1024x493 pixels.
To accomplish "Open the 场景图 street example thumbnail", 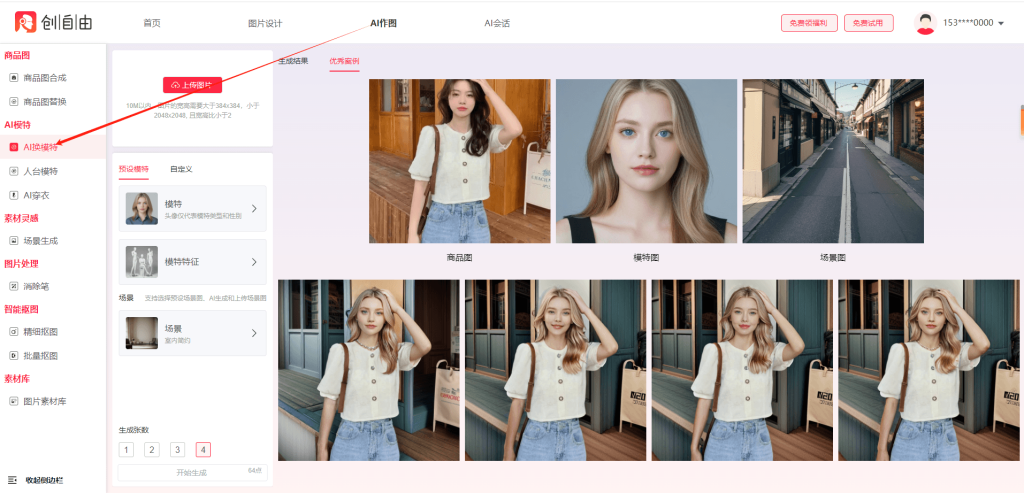I will 833,160.
